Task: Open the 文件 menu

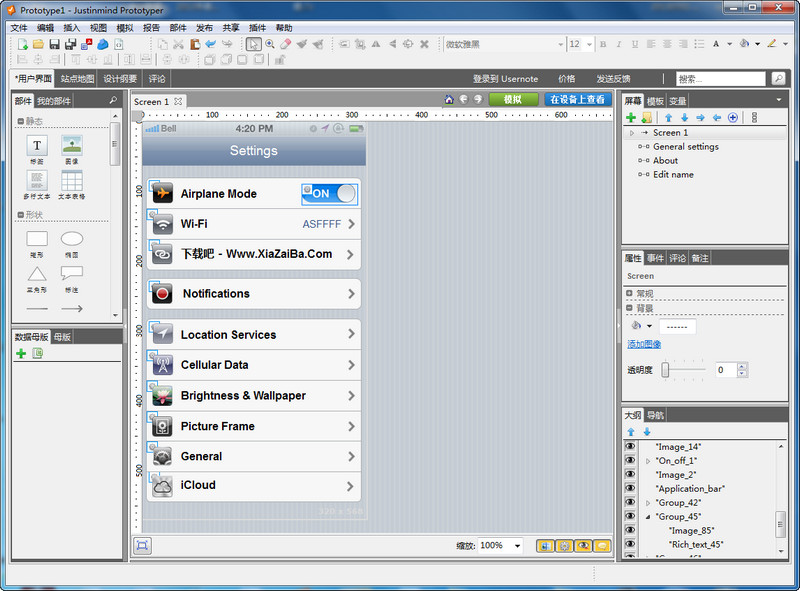Action: 19,28
